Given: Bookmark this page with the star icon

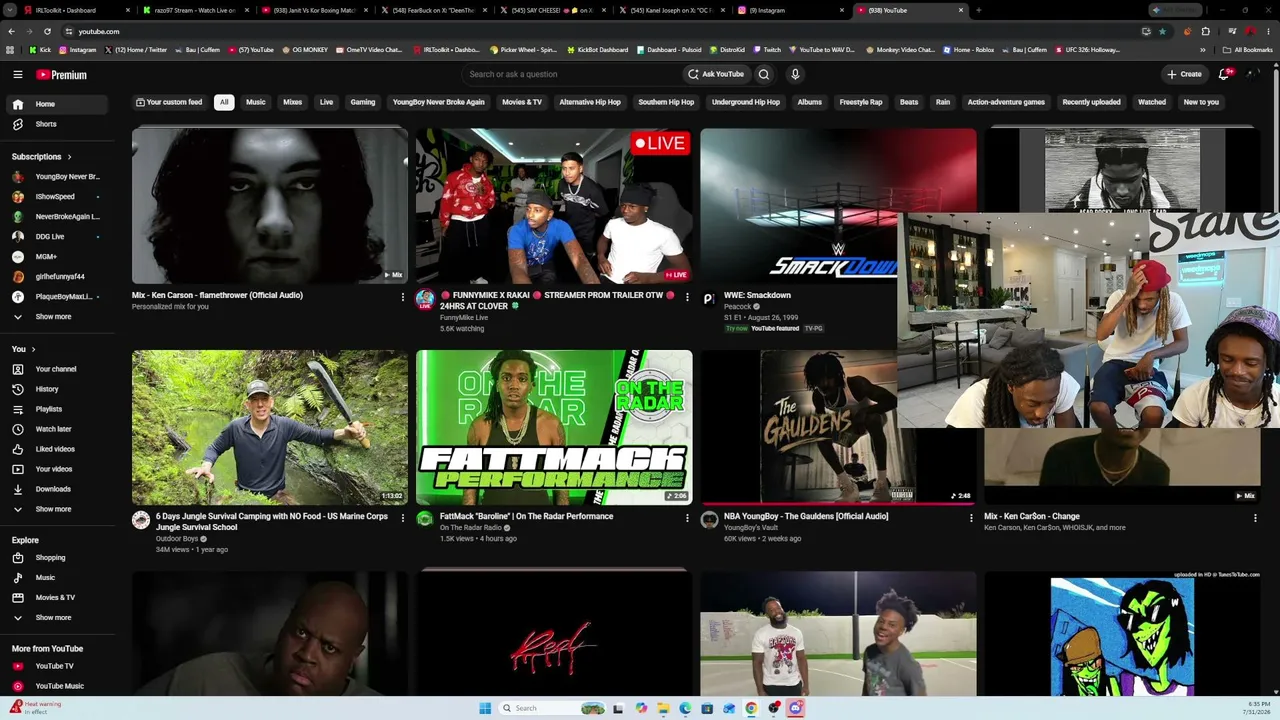Looking at the screenshot, I should [1162, 31].
